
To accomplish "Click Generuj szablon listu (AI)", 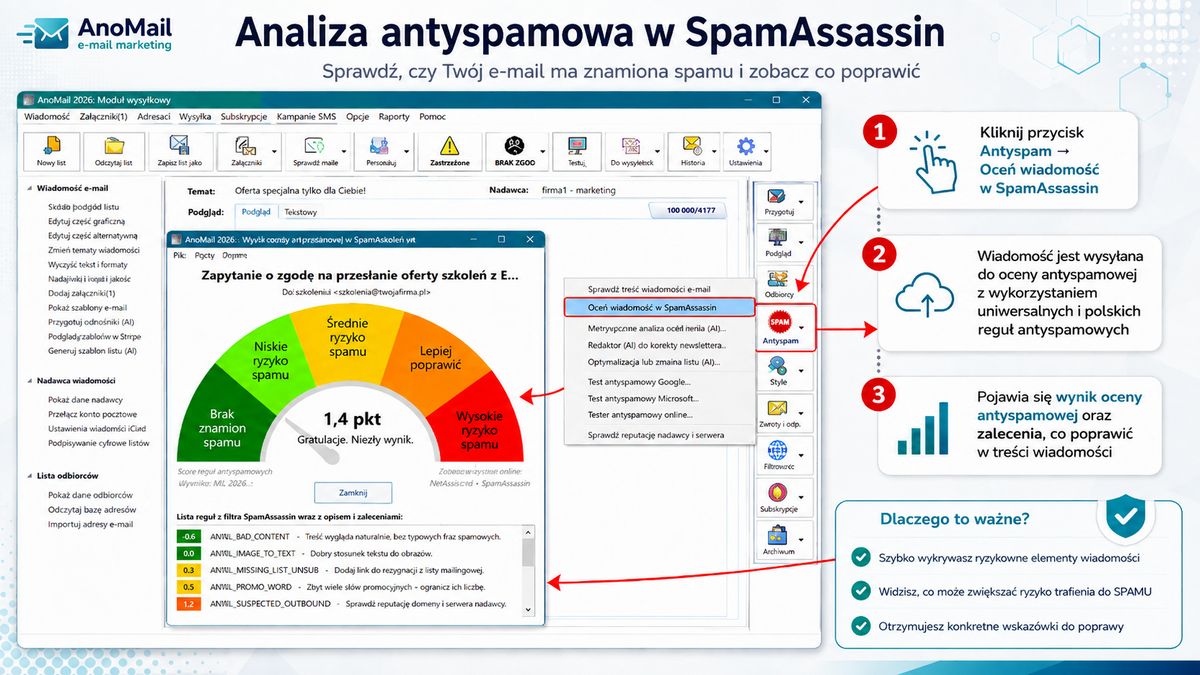I will 92,352.
